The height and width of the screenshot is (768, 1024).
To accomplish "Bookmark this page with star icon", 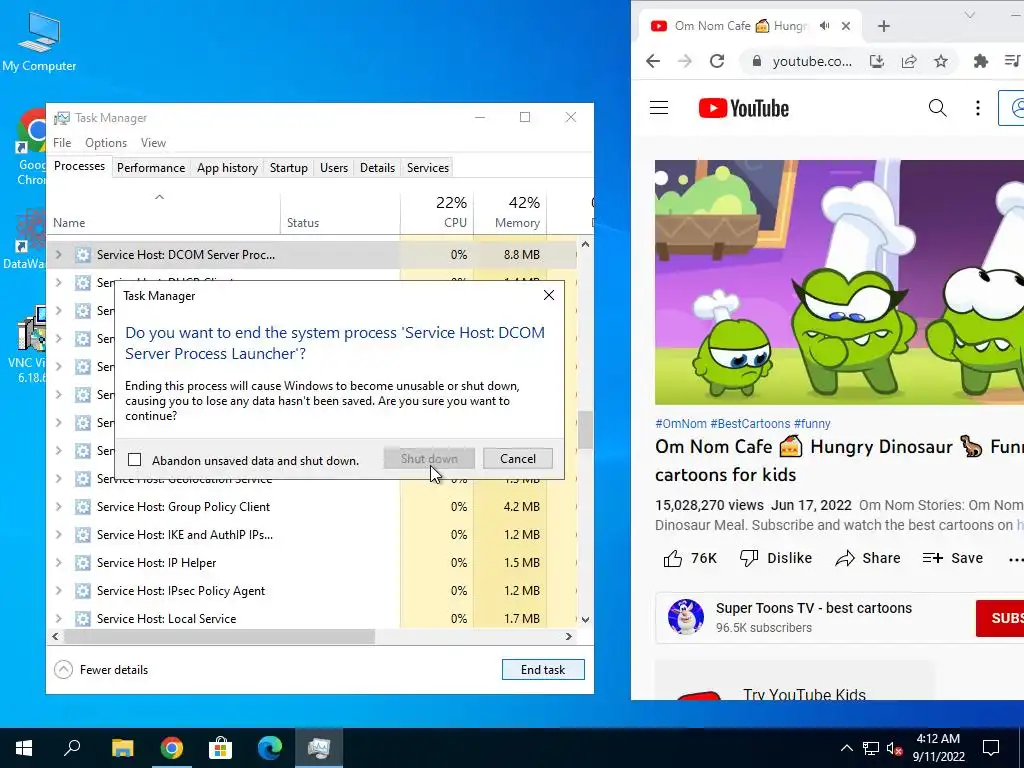I will [940, 61].
